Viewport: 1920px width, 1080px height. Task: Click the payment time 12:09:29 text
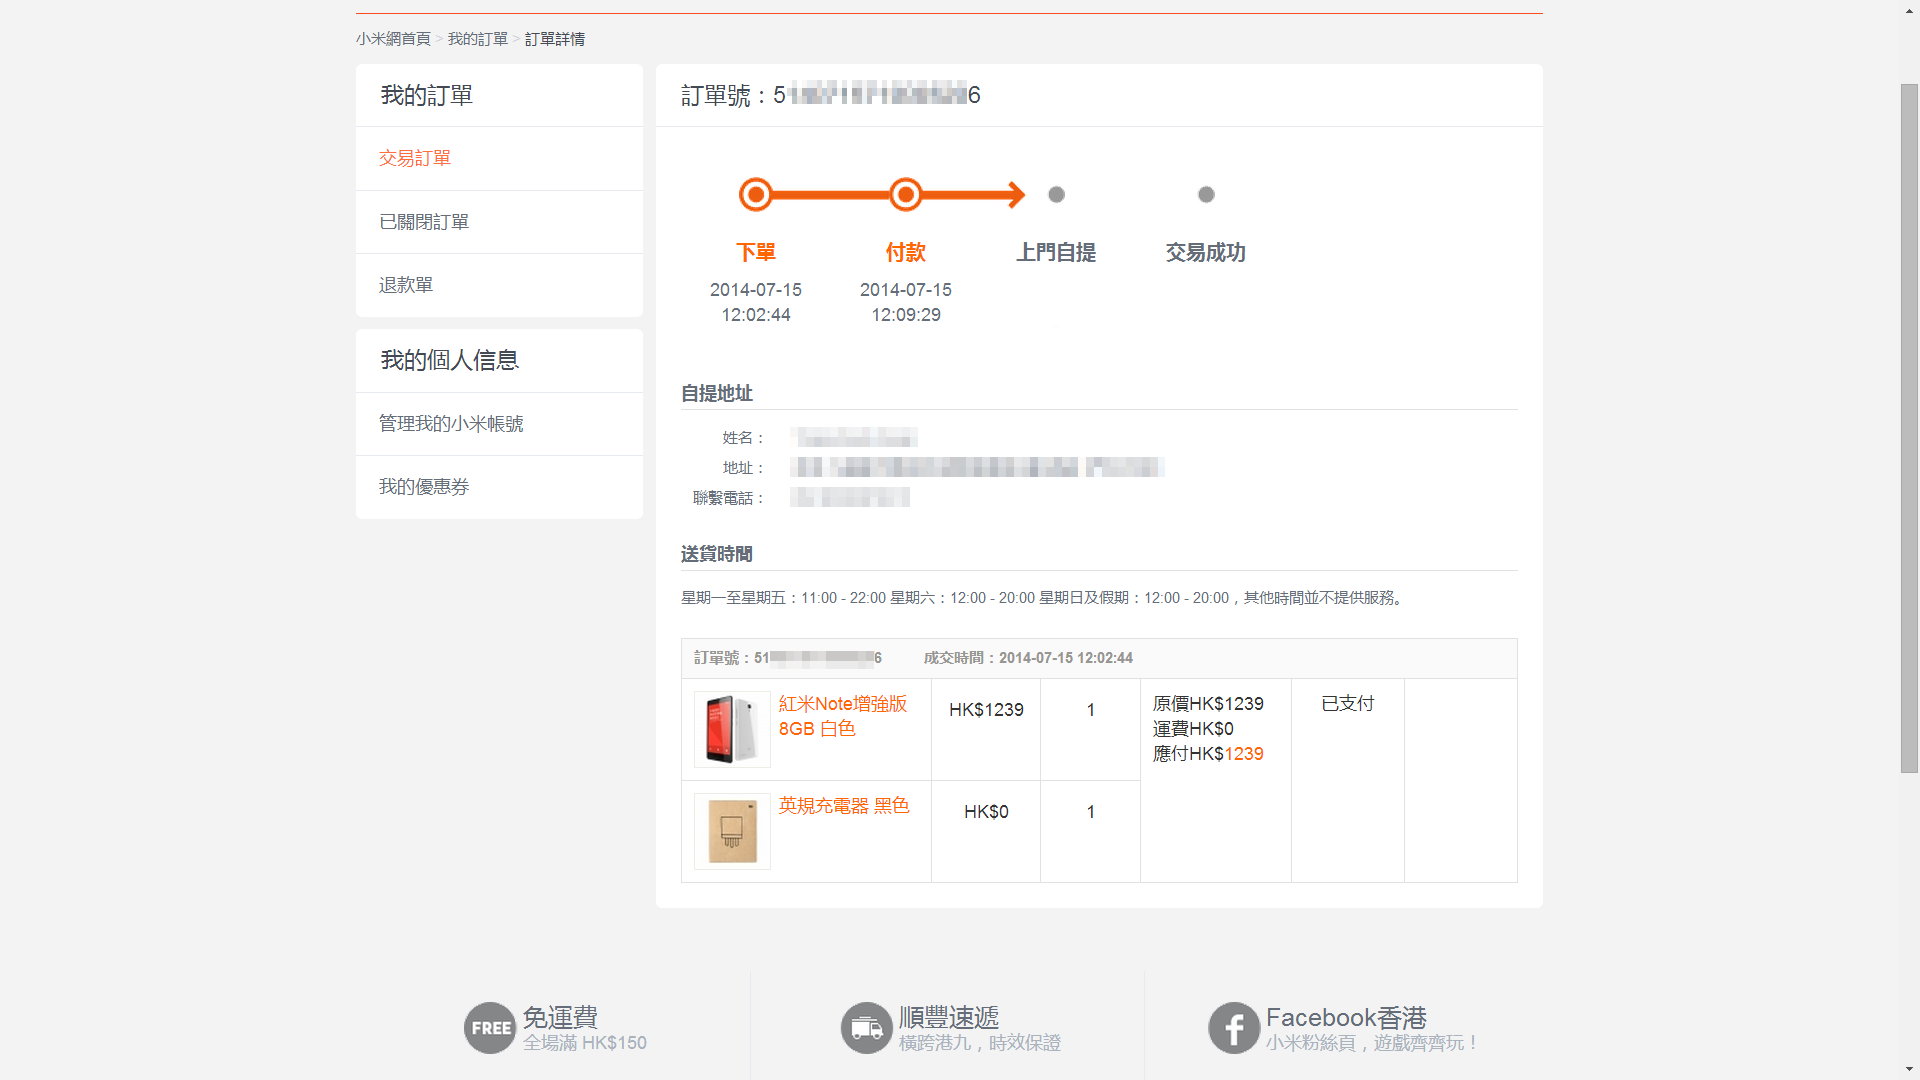click(906, 315)
